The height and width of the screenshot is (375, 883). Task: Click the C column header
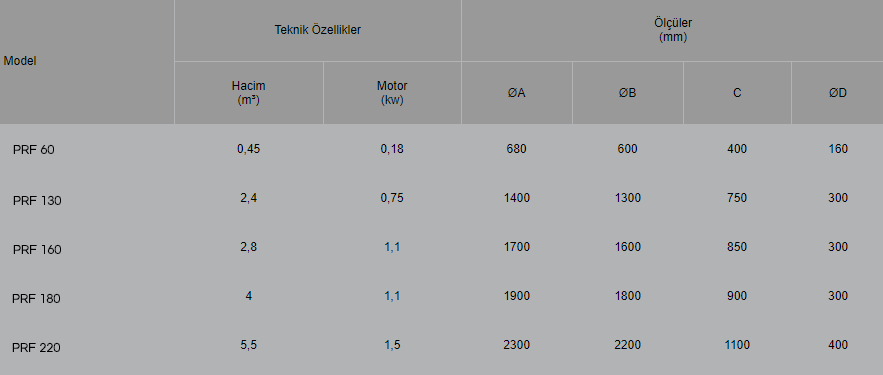[x=737, y=93]
